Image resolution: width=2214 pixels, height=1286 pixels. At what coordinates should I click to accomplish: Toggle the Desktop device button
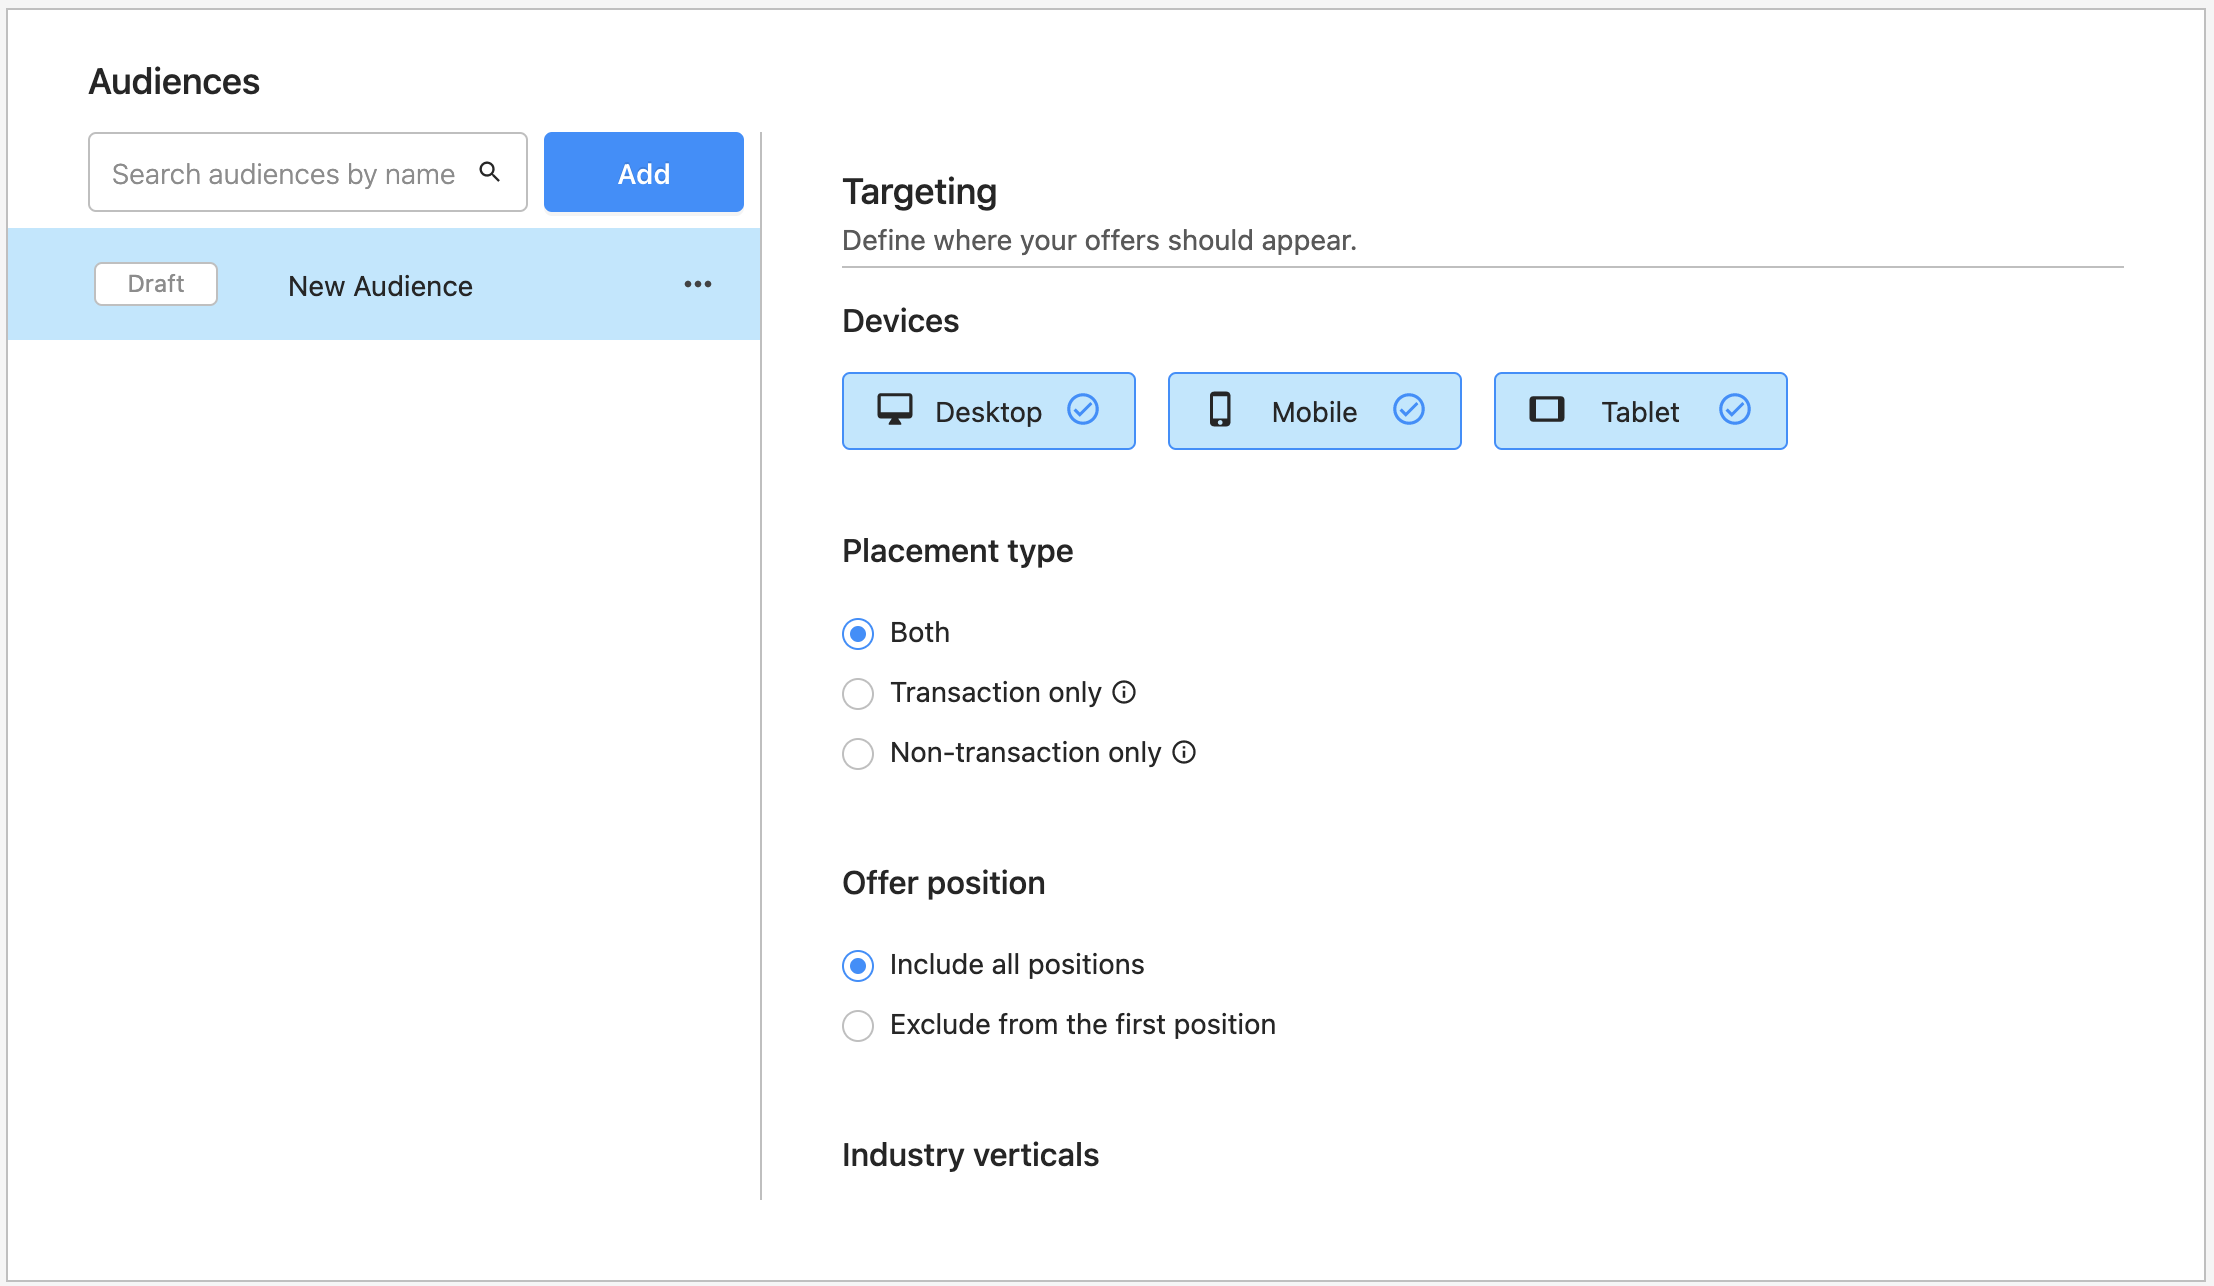click(x=989, y=411)
